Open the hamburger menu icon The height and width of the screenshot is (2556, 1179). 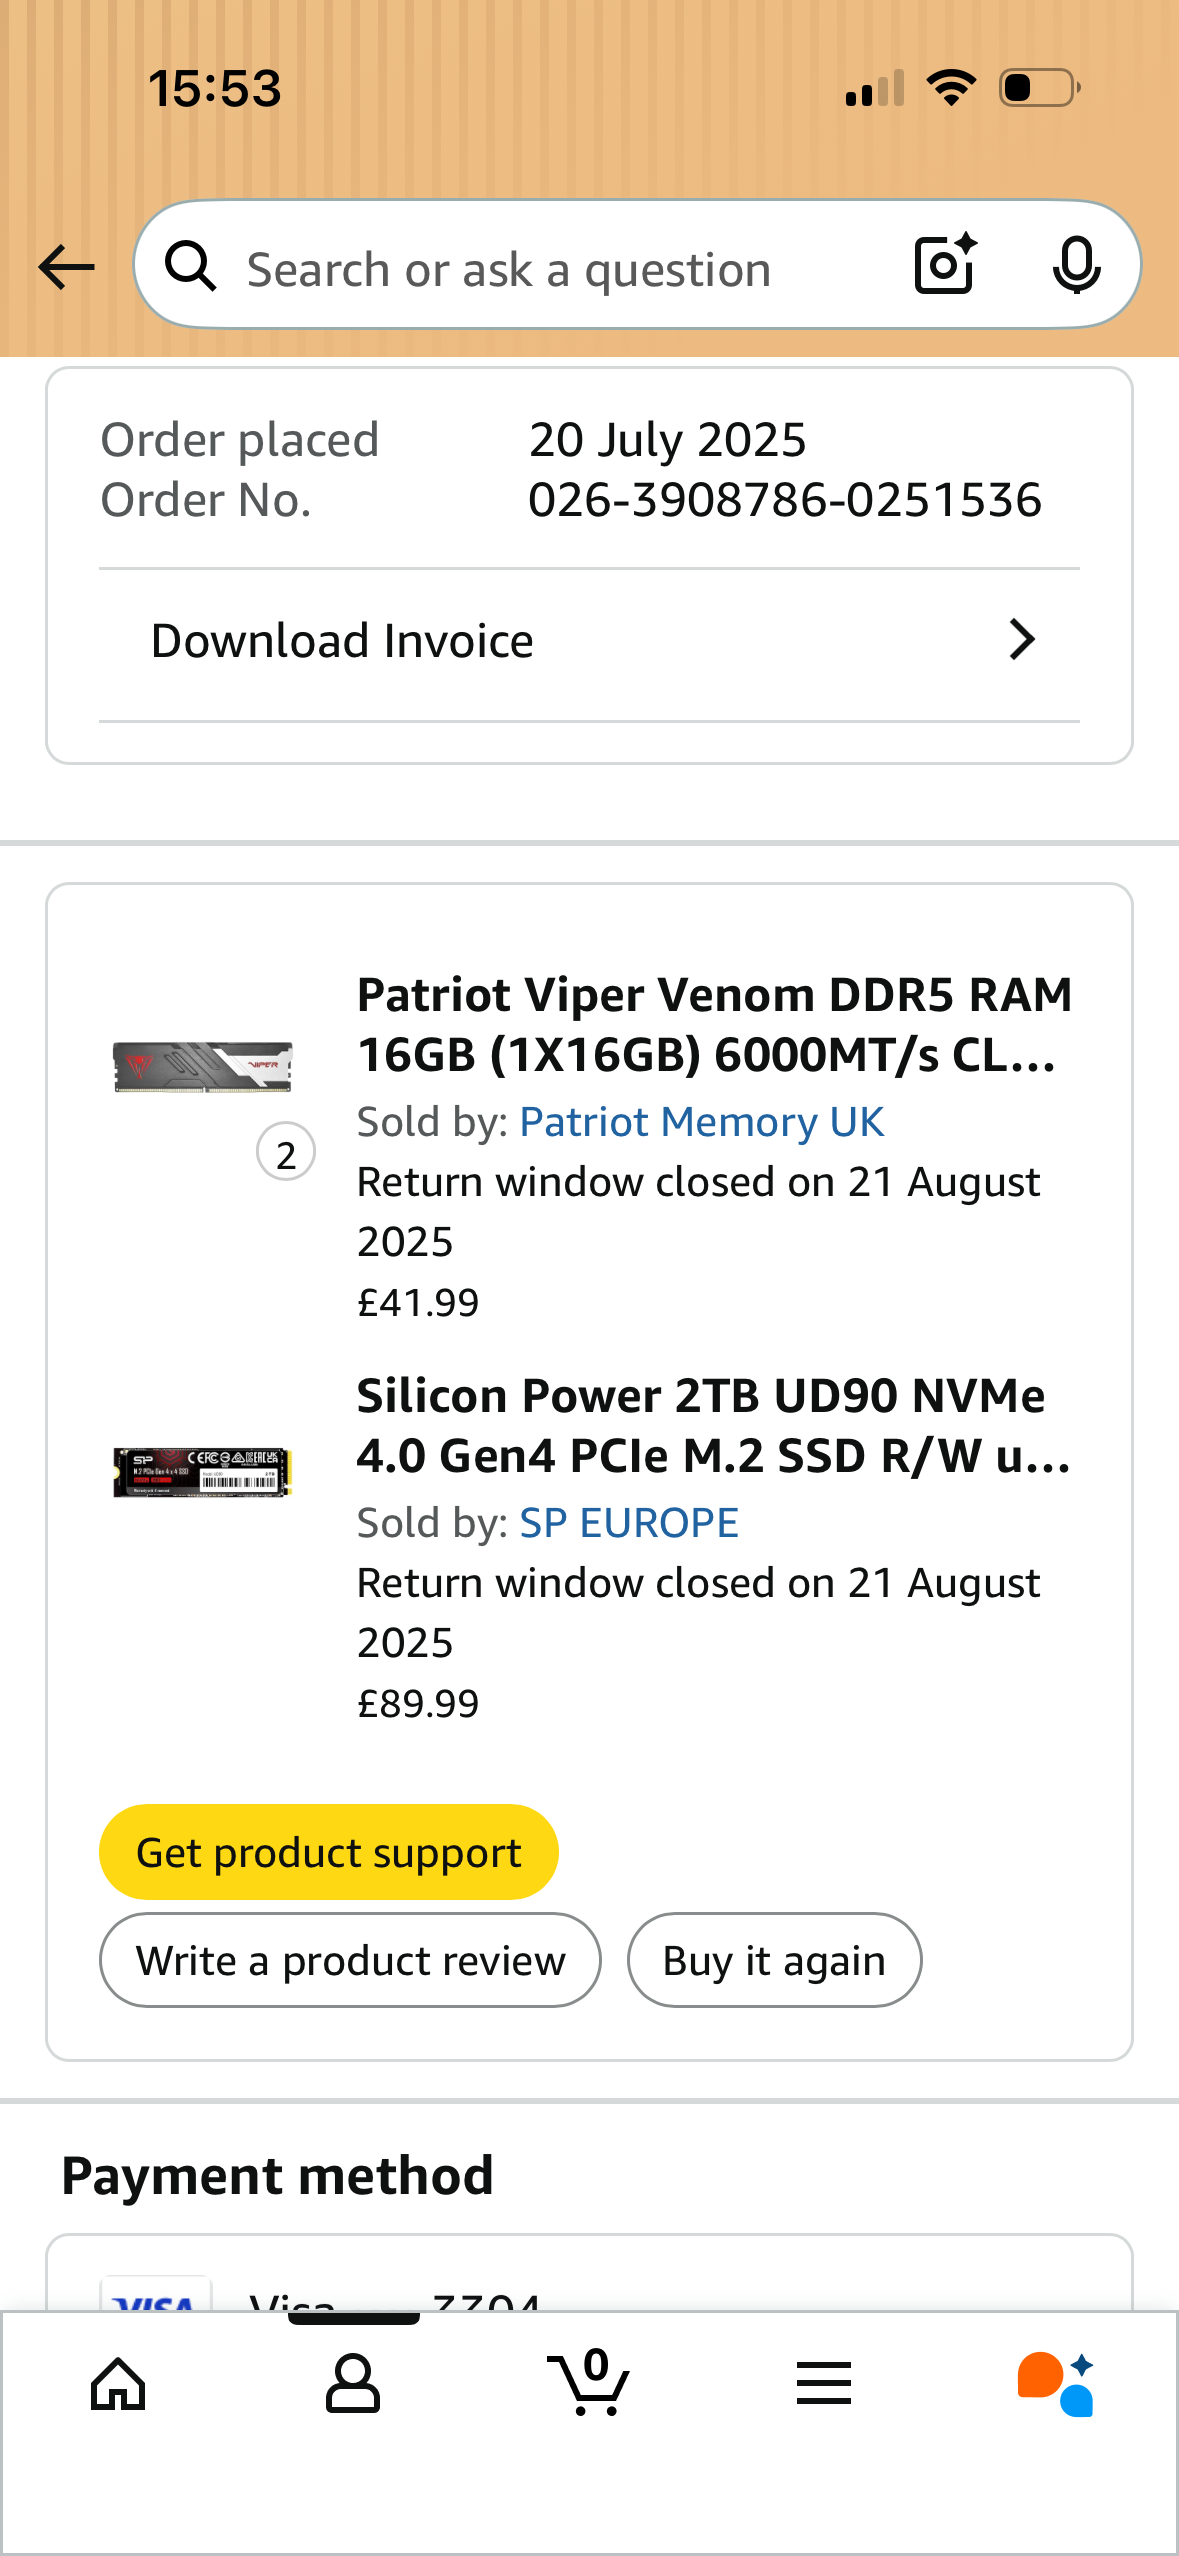824,2384
